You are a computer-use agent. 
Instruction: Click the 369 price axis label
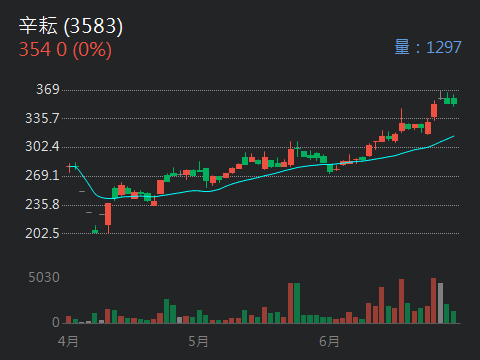tap(48, 89)
